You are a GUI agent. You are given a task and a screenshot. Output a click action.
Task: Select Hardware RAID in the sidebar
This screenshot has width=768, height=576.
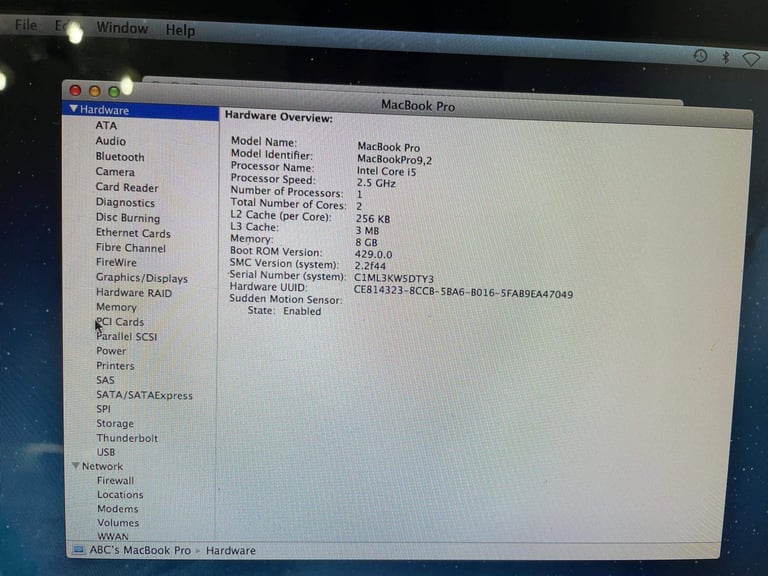134,293
